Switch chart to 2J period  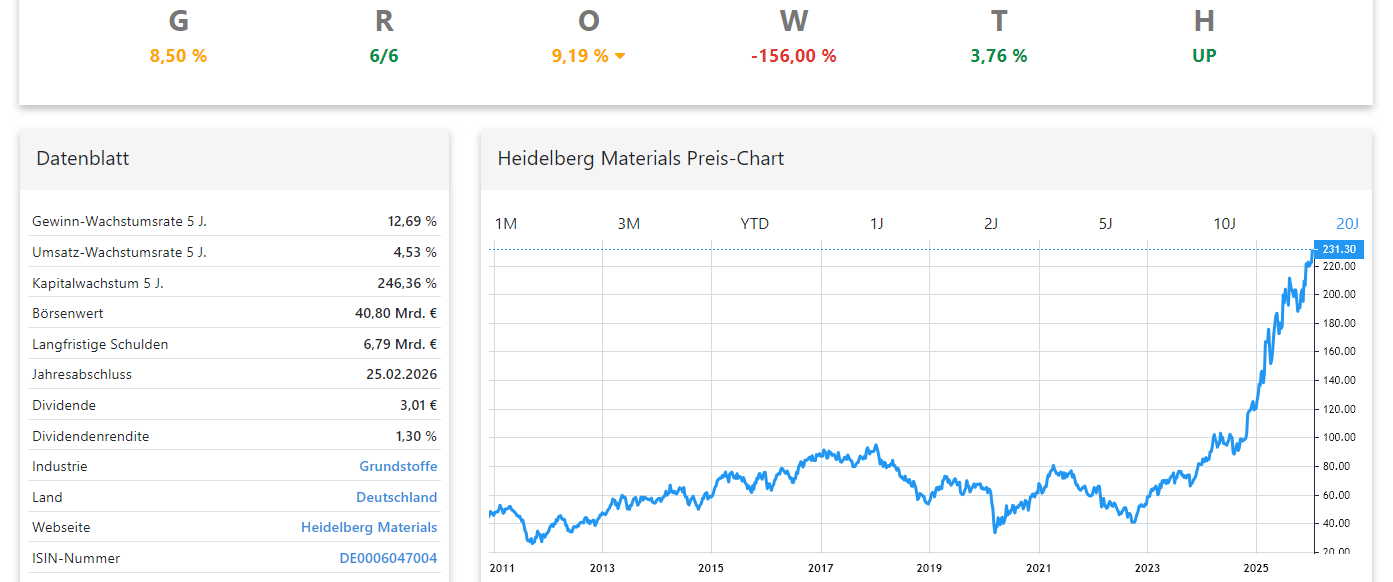(x=991, y=223)
